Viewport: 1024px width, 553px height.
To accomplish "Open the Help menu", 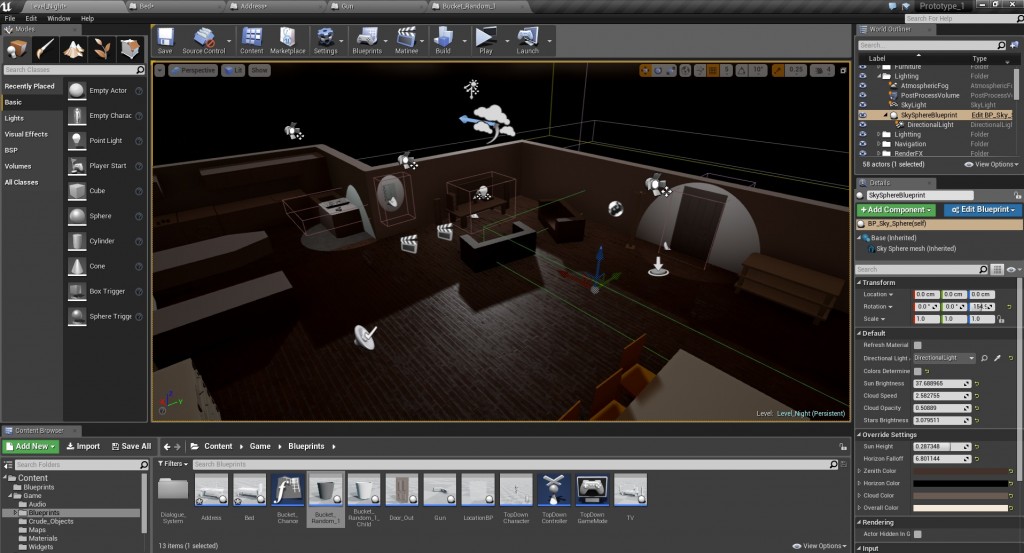I will [x=88, y=18].
